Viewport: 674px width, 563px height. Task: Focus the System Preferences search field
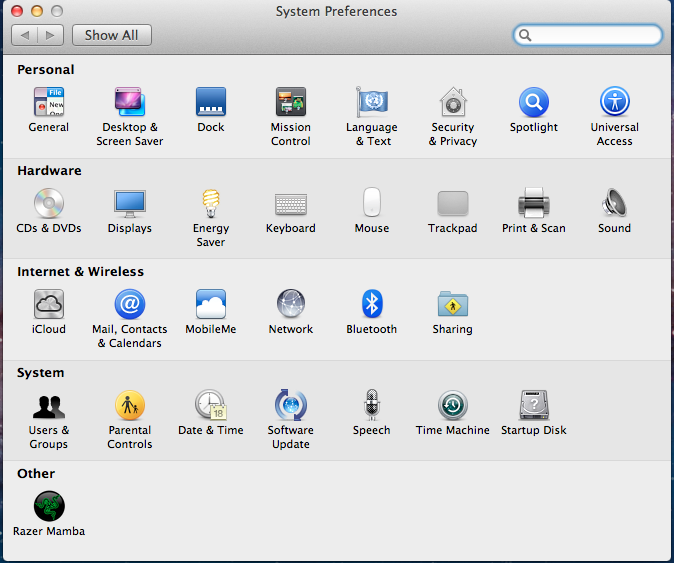pos(588,35)
